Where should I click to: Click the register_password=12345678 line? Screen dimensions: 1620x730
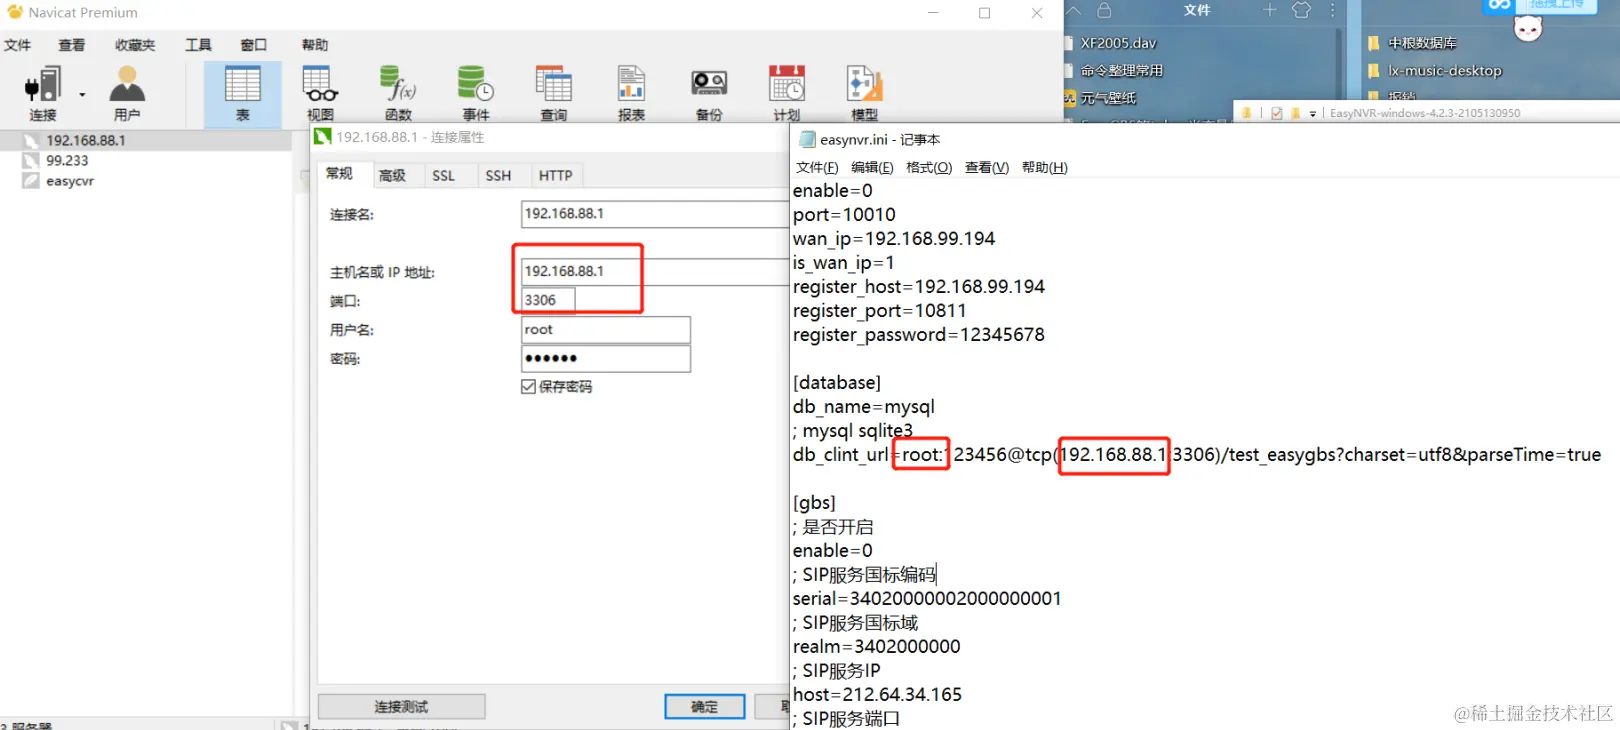[919, 335]
